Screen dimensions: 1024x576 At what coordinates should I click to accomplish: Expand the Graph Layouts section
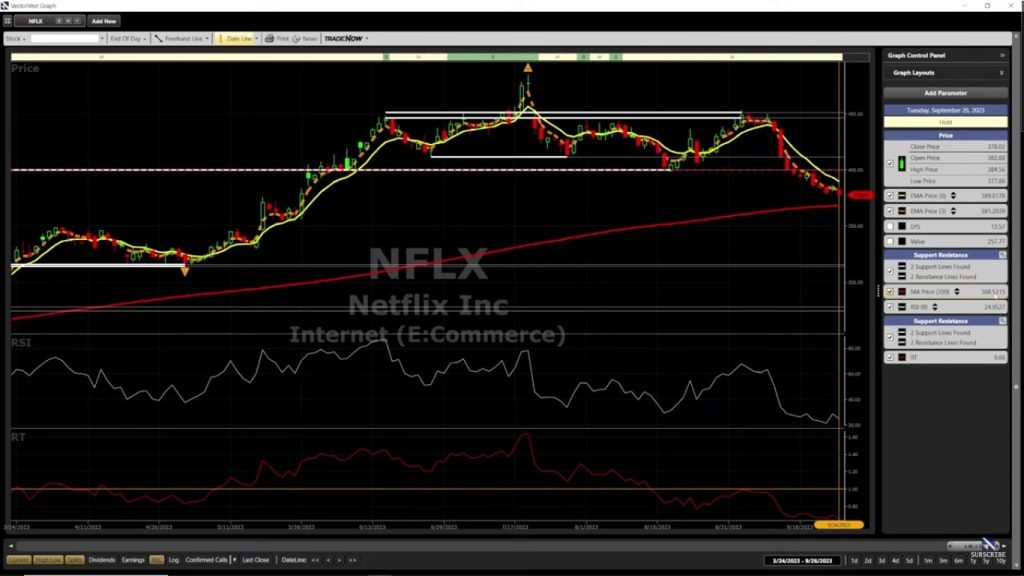(1002, 73)
